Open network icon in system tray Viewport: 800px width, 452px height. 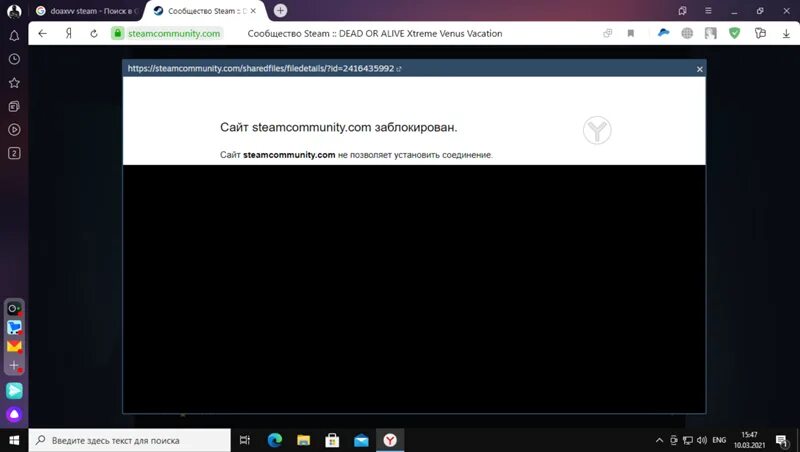(x=688, y=440)
